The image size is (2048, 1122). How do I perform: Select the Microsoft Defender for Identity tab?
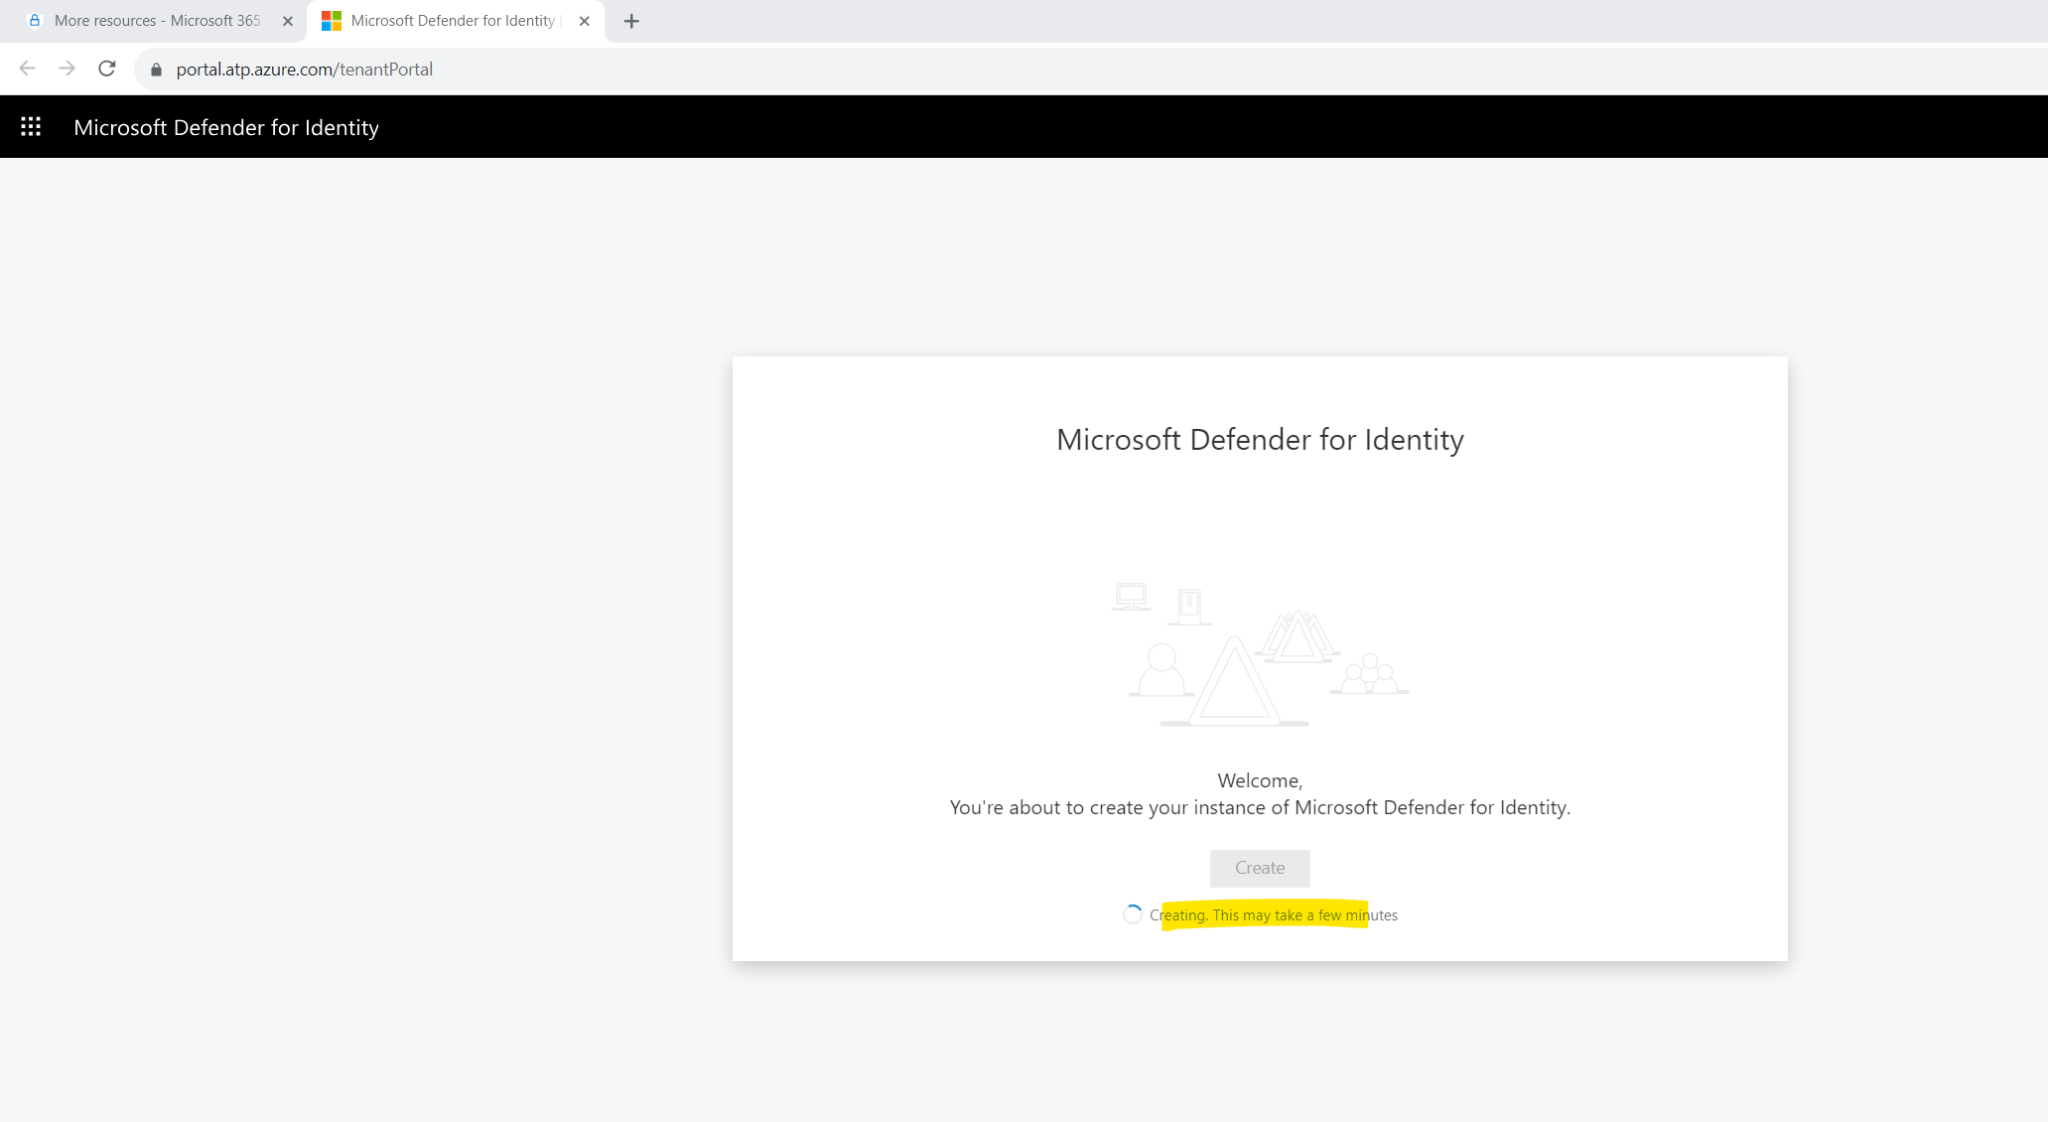[x=450, y=20]
